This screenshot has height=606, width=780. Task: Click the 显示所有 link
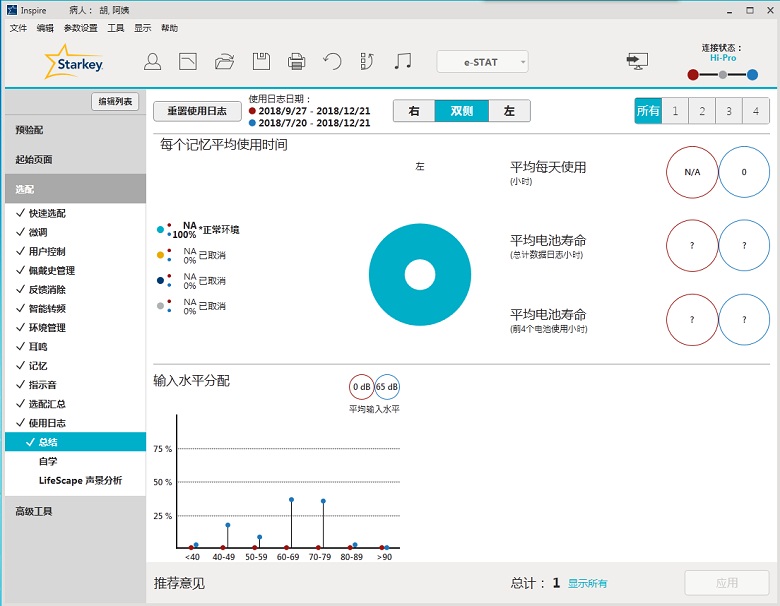587,583
